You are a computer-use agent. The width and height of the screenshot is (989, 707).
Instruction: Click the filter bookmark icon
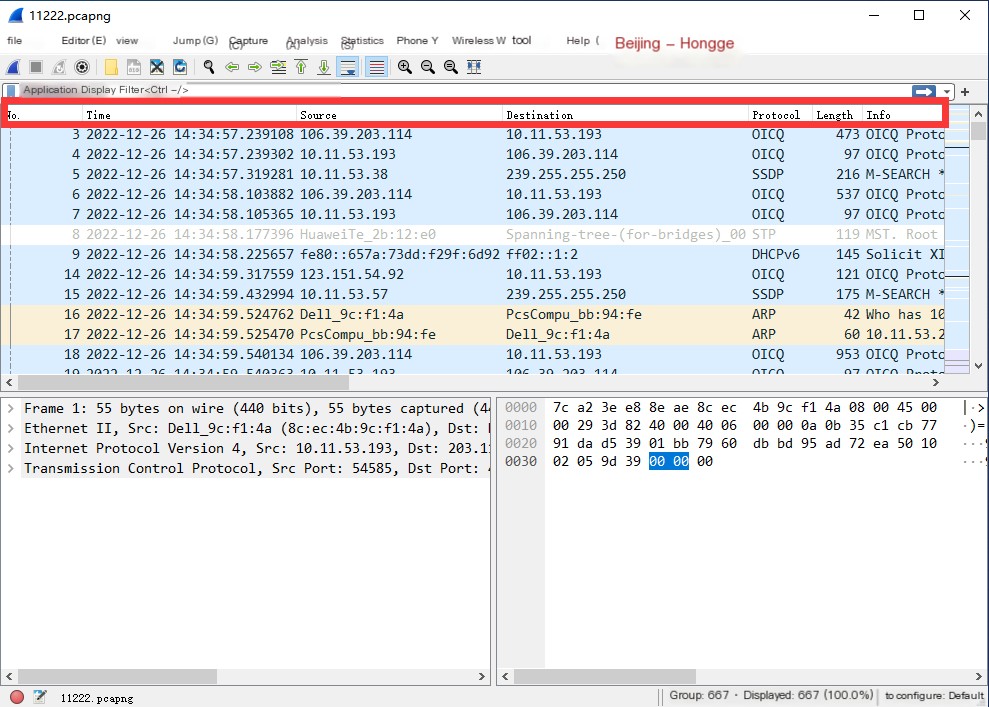[x=11, y=91]
